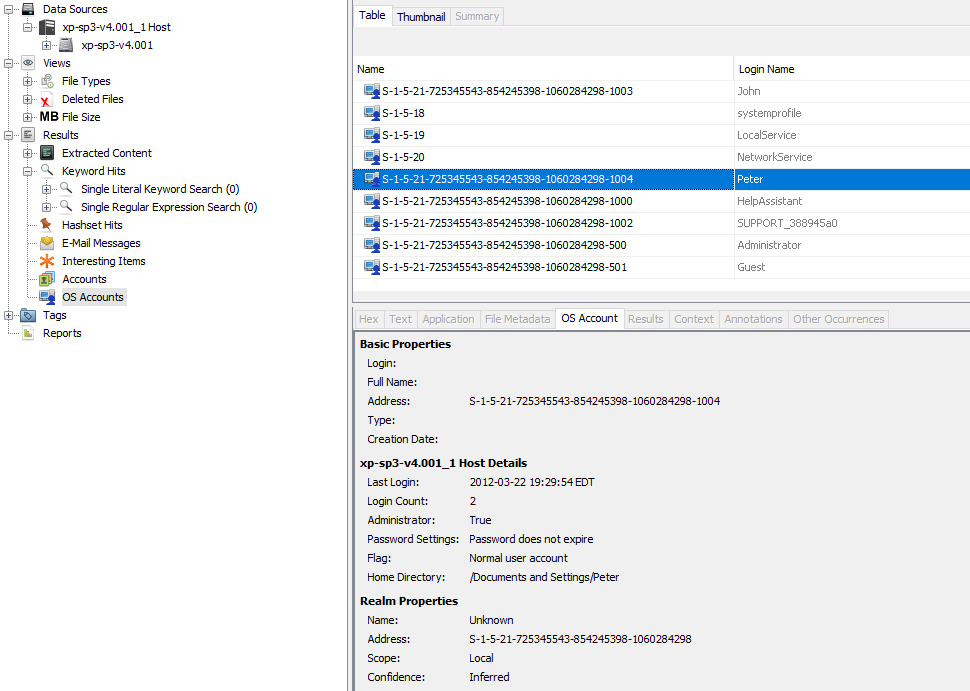Click the Hashset Hits icon

click(46, 225)
